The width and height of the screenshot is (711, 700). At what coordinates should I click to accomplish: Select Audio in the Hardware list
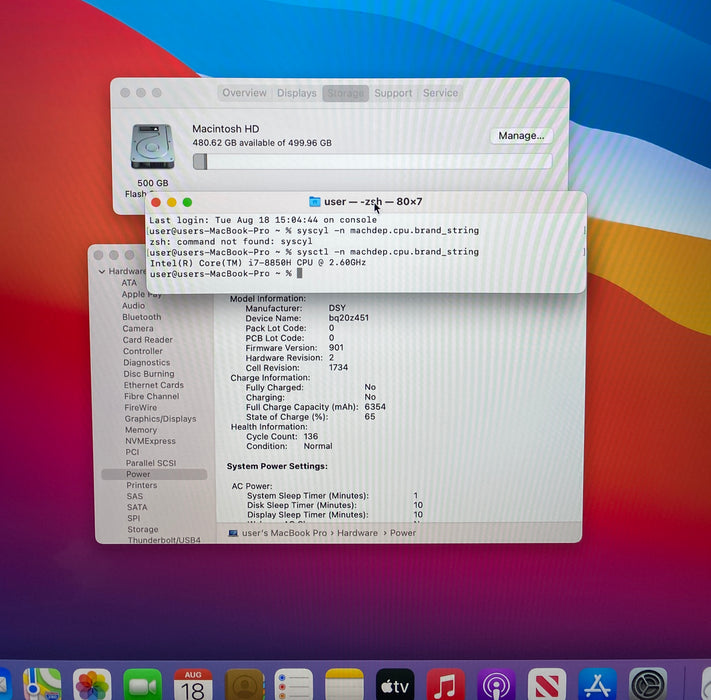[x=133, y=306]
